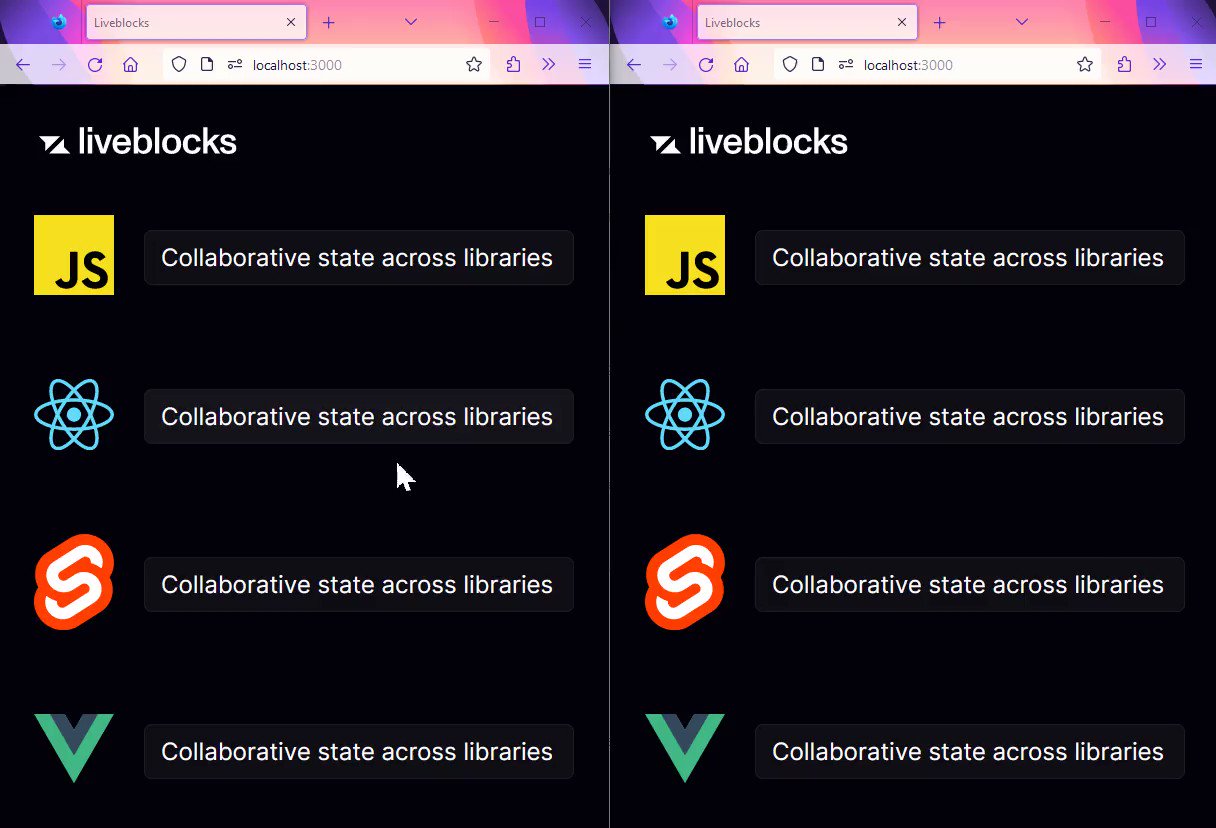
Task: Open Extensions in the right browser
Action: [1124, 65]
